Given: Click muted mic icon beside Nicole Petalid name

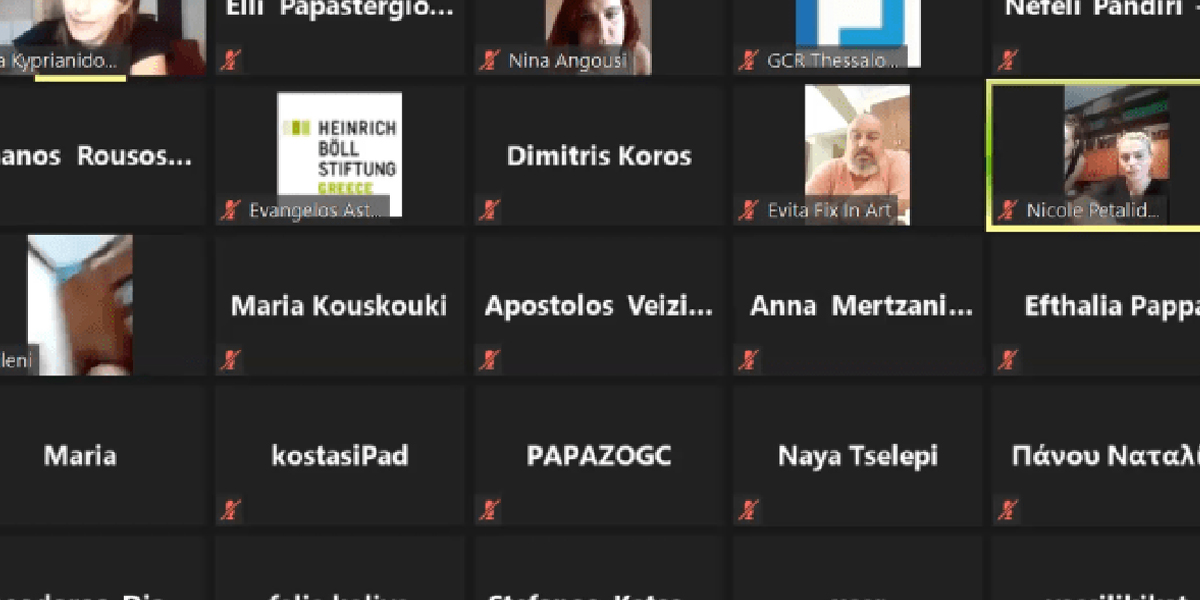Looking at the screenshot, I should [x=1008, y=210].
